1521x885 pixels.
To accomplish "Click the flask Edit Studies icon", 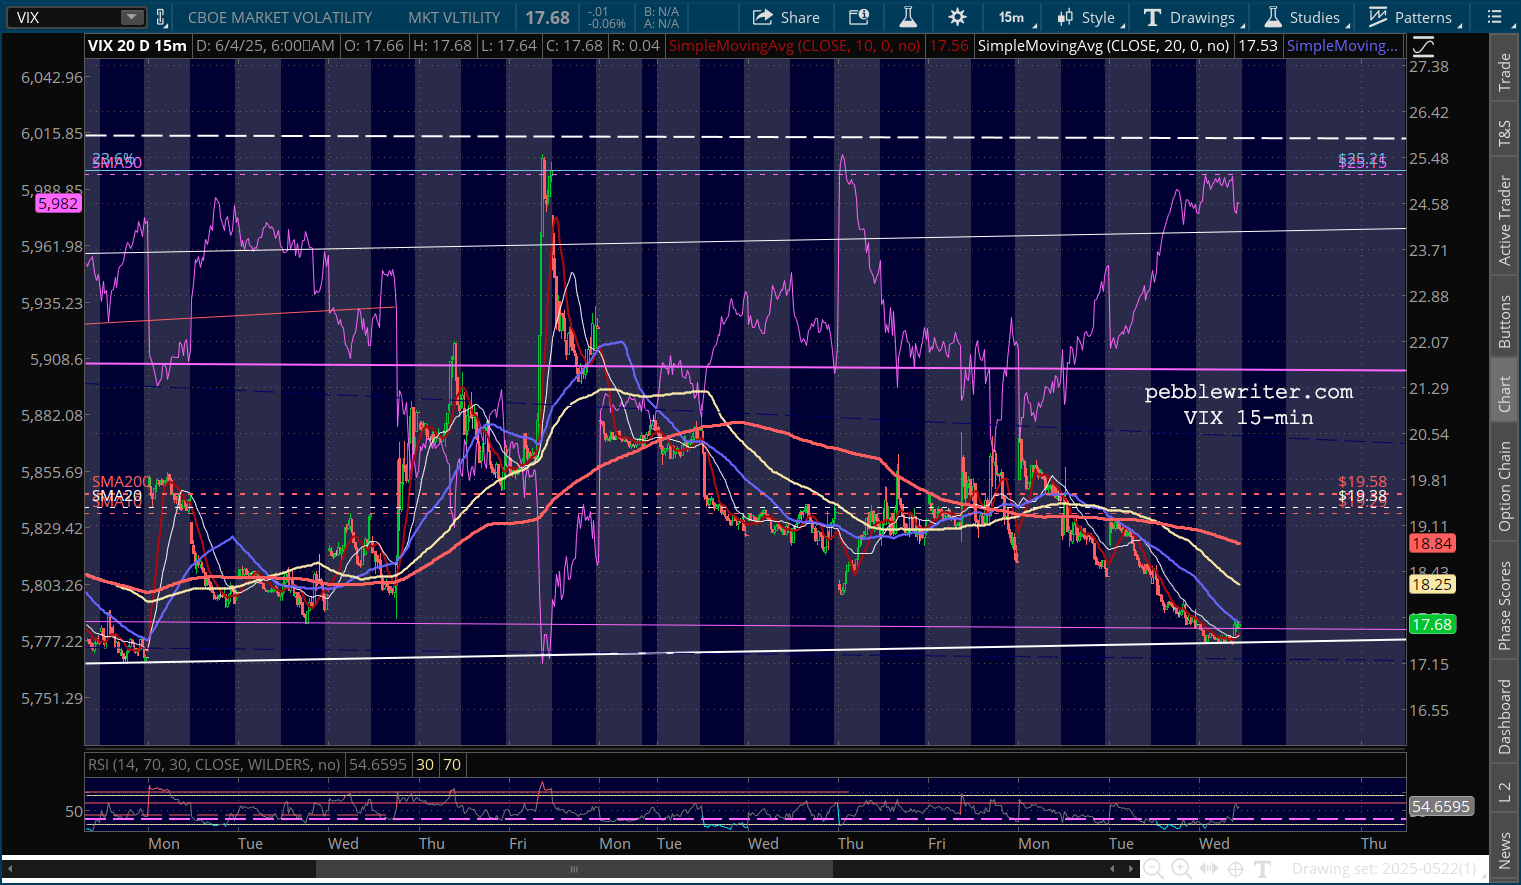I will [x=908, y=17].
